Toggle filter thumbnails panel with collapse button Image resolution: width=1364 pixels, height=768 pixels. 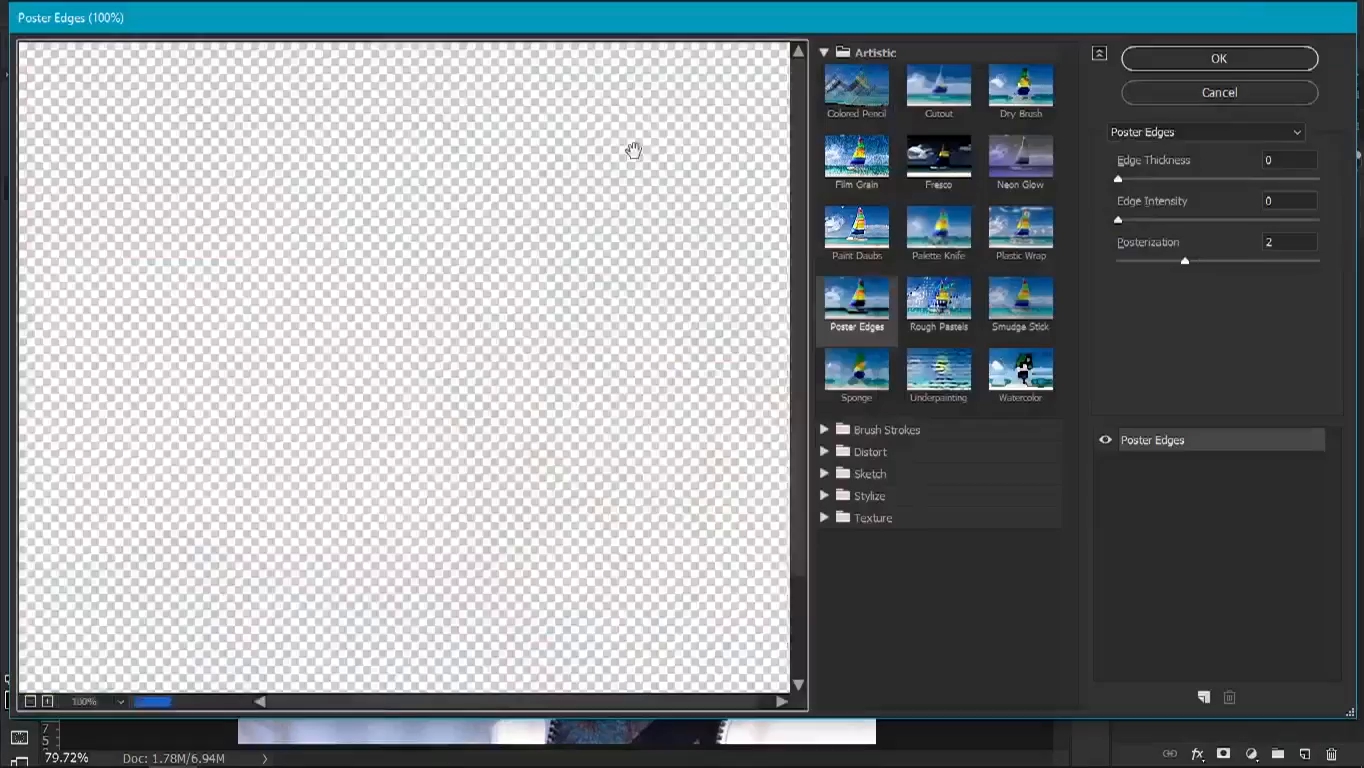[1099, 54]
